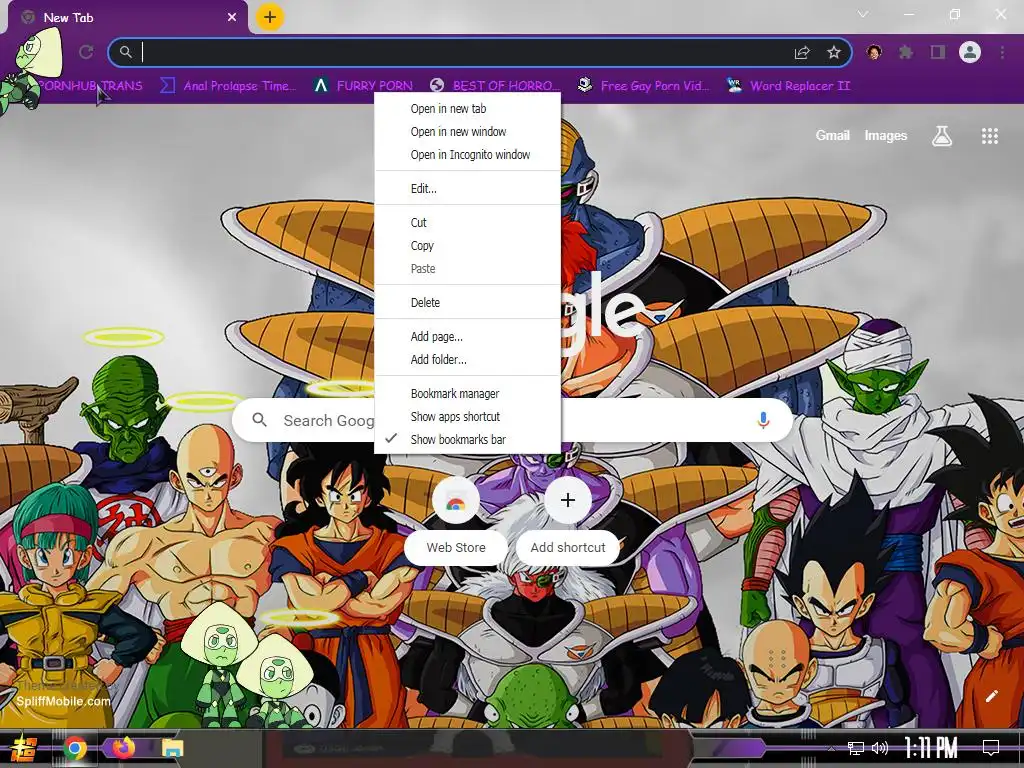This screenshot has height=768, width=1024.
Task: Choose Open in new tab
Action: point(468,108)
